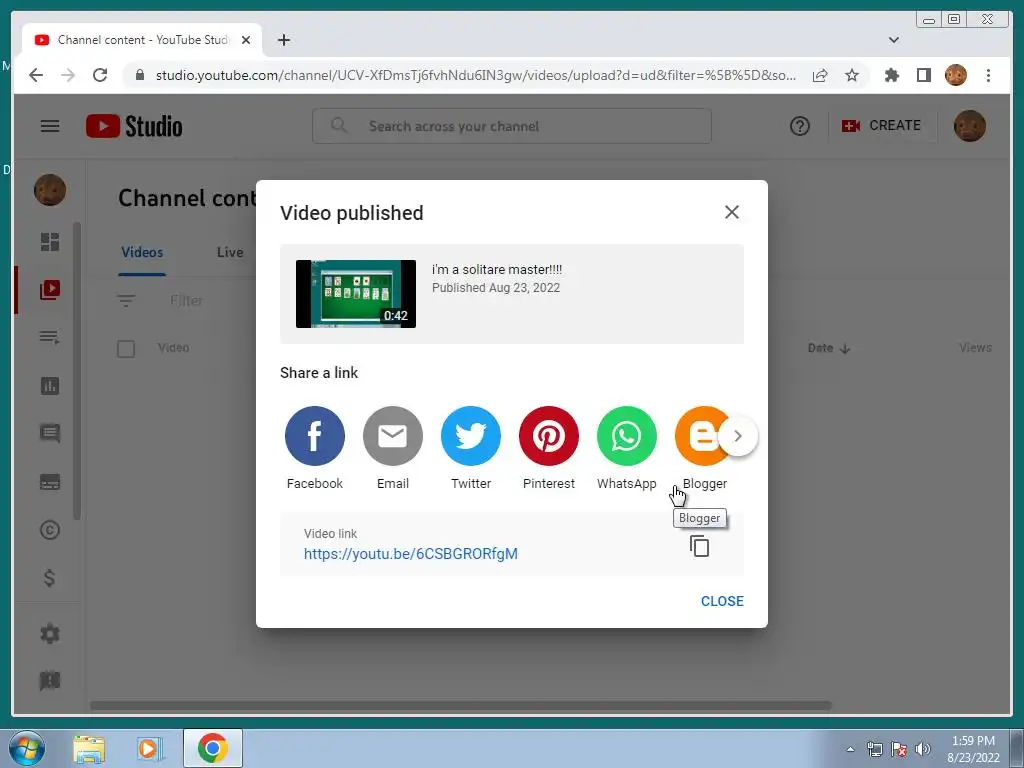The height and width of the screenshot is (768, 1024).
Task: Share the video link via Email
Action: [392, 436]
